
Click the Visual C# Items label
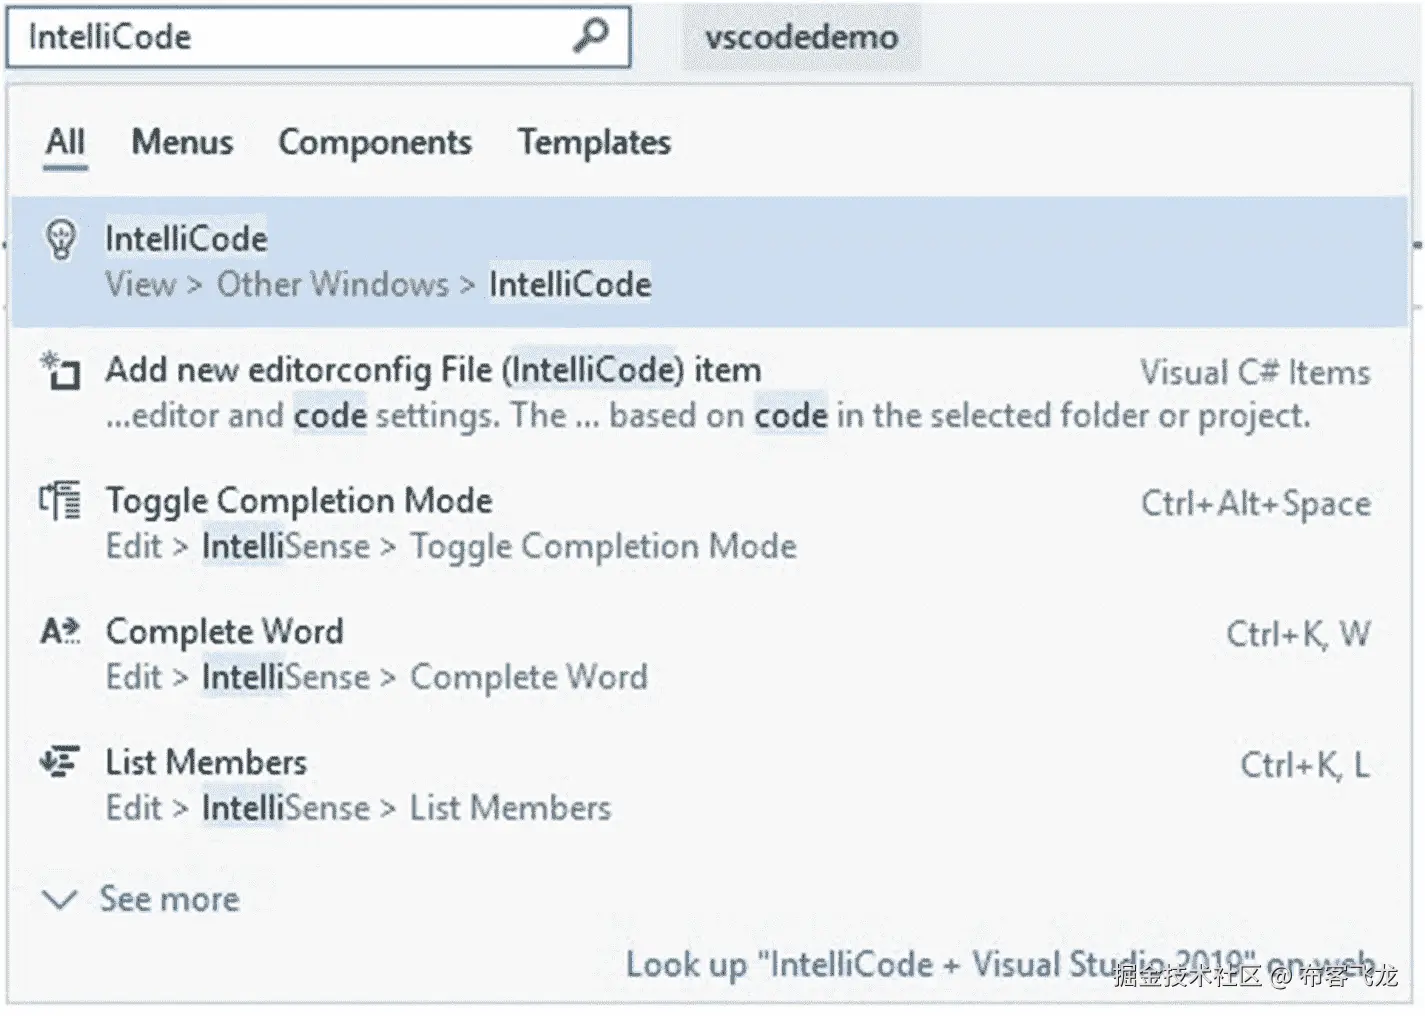pos(1254,371)
